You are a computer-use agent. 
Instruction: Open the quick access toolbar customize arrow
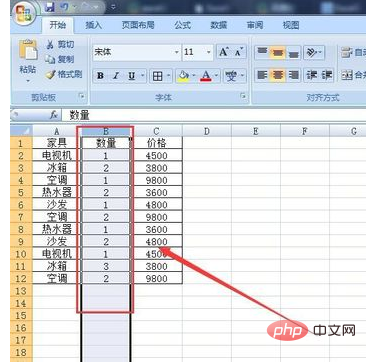coord(112,7)
